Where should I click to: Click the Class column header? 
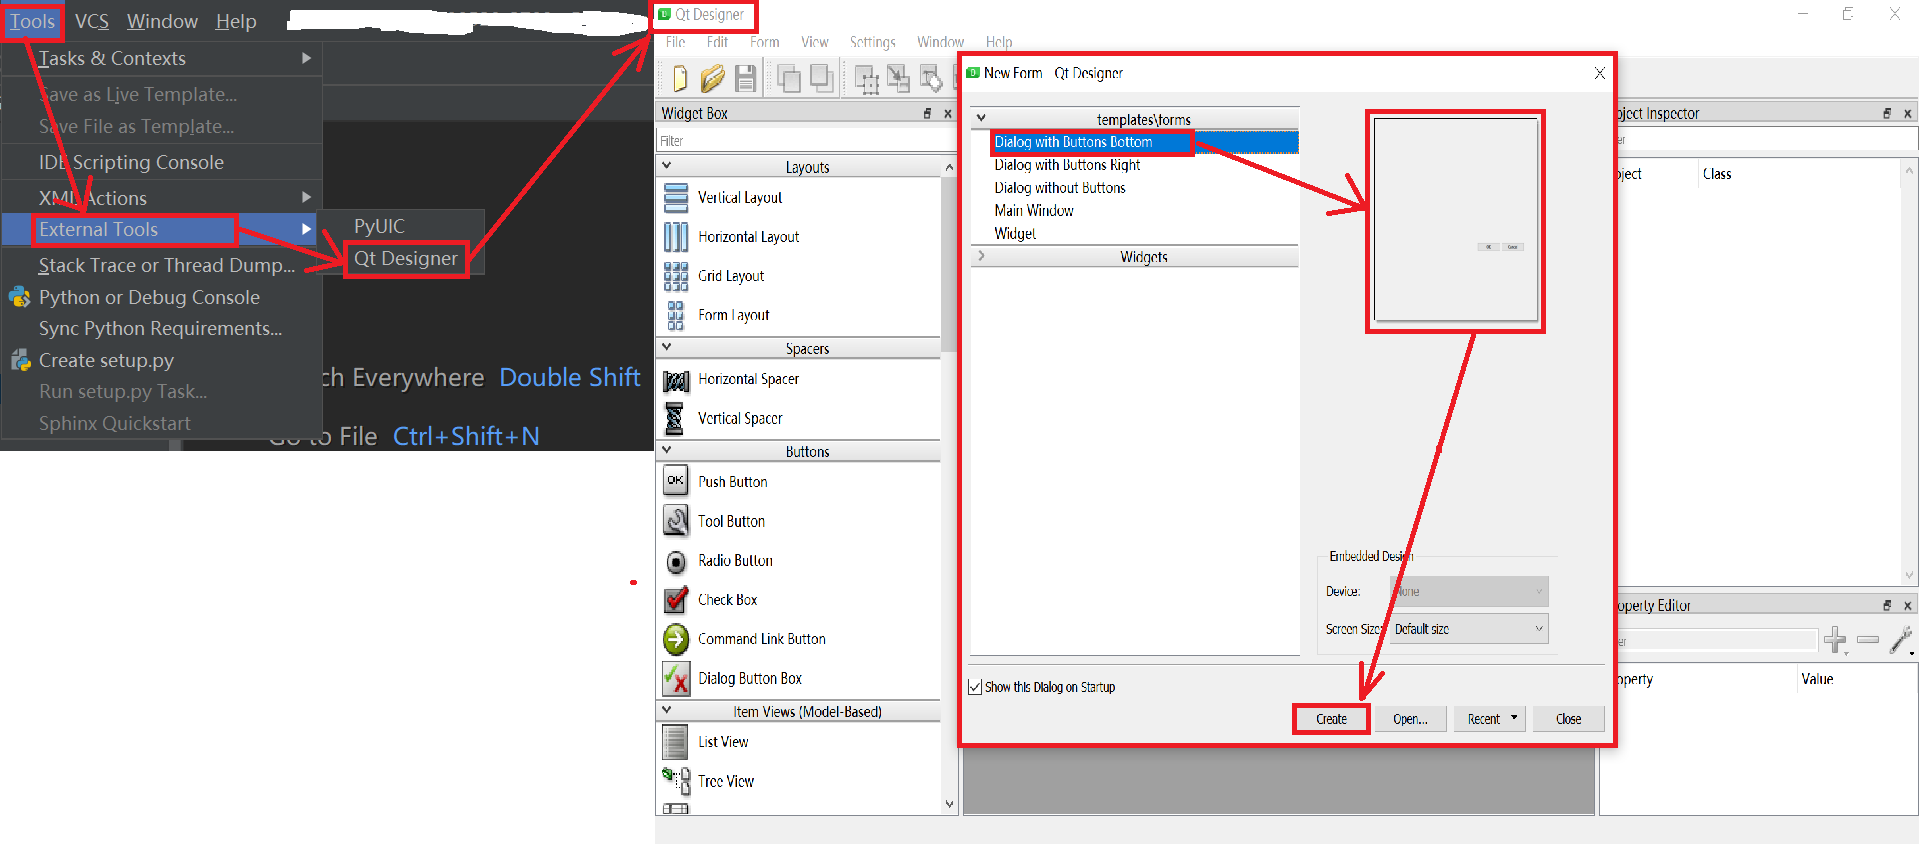click(1717, 174)
